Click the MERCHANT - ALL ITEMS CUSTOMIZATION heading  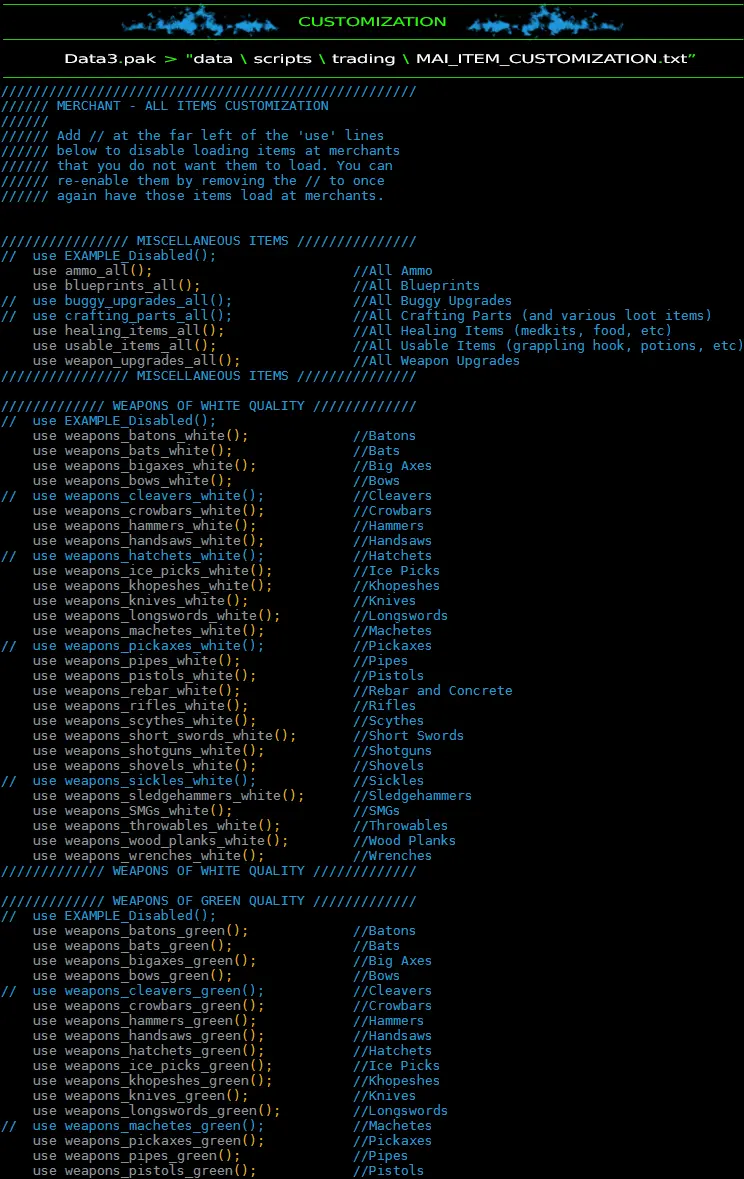pyautogui.click(x=192, y=105)
